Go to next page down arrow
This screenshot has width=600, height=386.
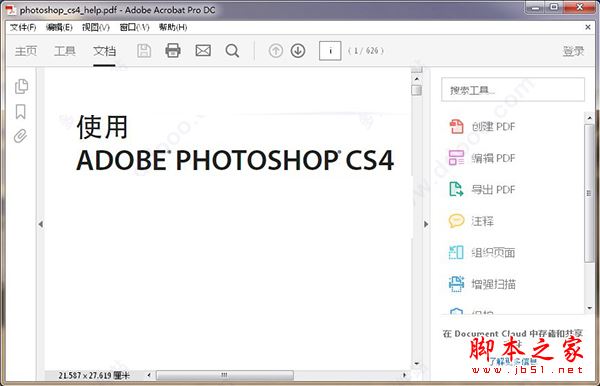point(298,50)
